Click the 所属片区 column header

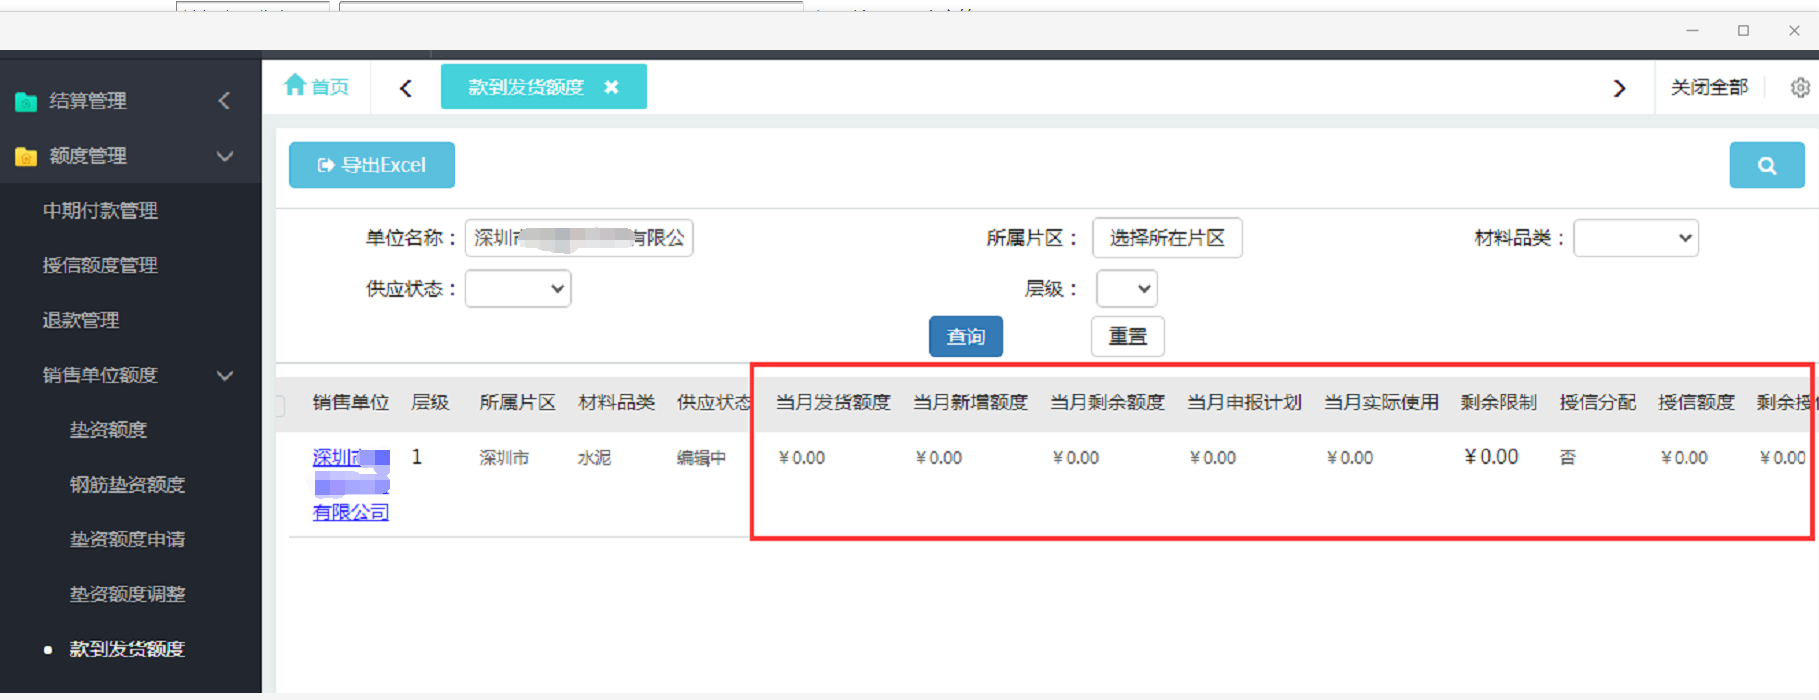coord(517,402)
